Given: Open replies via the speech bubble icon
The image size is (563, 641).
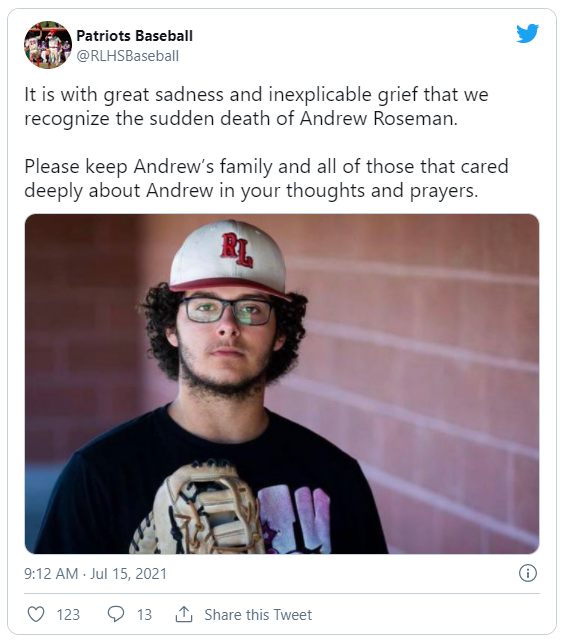Looking at the screenshot, I should pos(116,614).
